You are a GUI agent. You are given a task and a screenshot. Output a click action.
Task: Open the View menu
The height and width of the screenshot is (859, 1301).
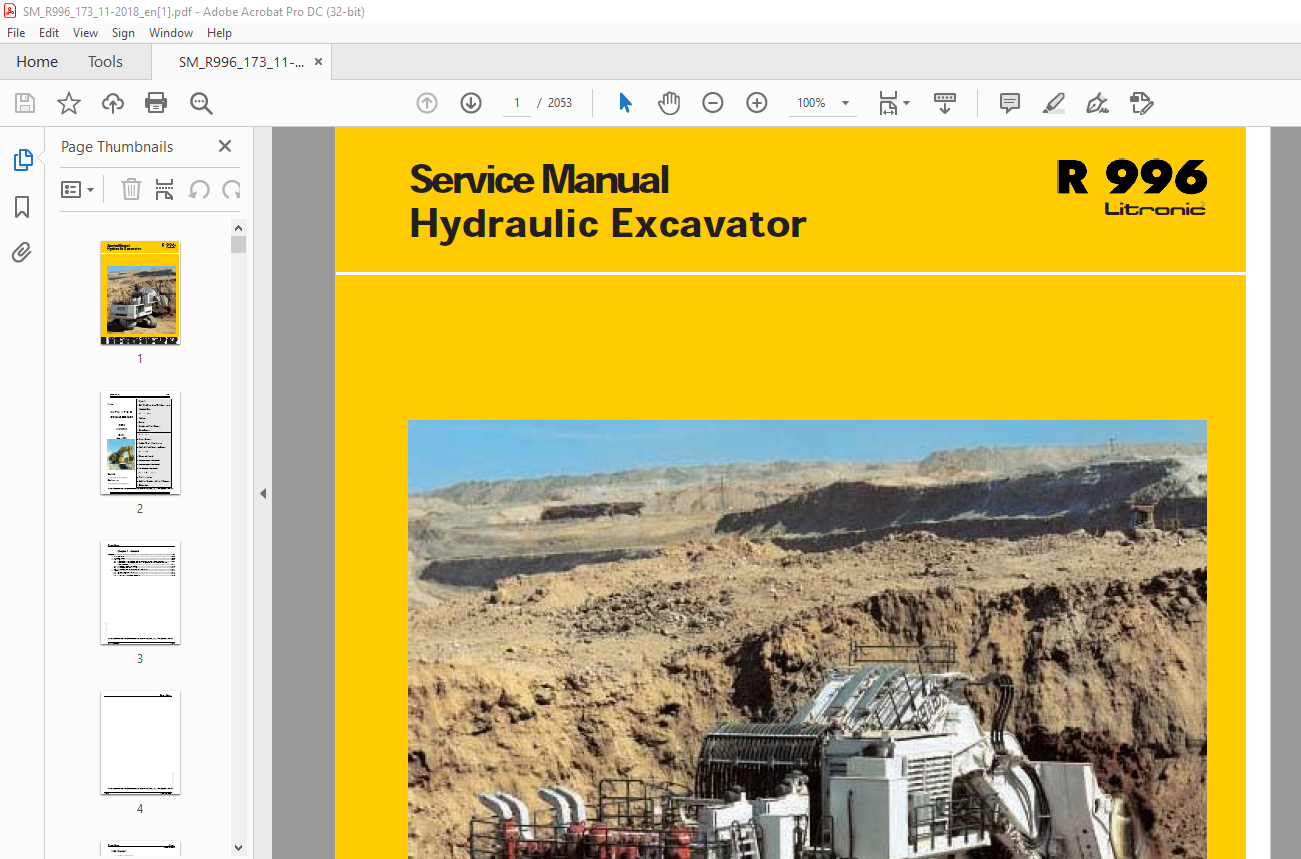85,33
